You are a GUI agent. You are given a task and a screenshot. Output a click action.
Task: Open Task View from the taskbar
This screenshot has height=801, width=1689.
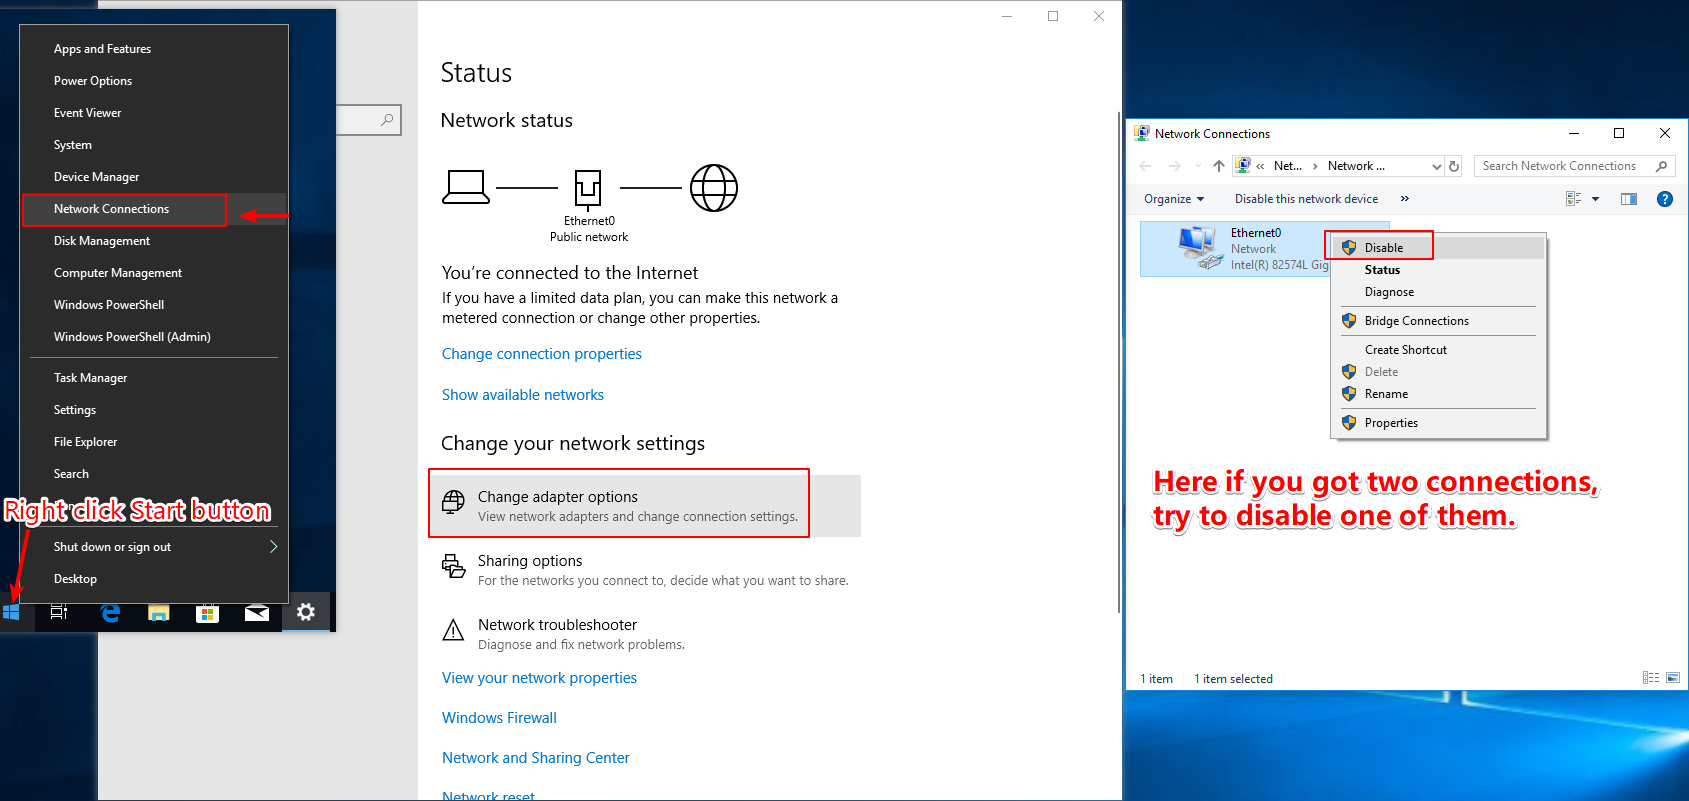click(59, 612)
